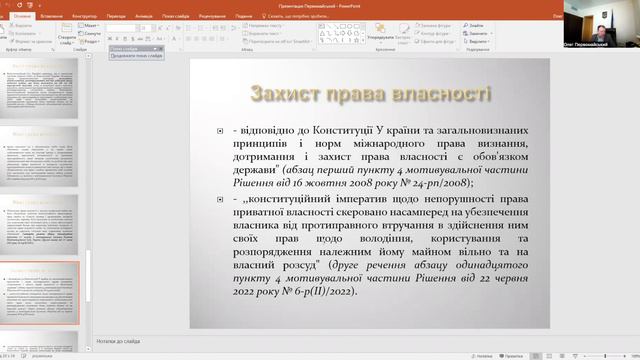
Task: Open Text Direction (Напрямок тексту) dropdown
Action: tap(262, 25)
